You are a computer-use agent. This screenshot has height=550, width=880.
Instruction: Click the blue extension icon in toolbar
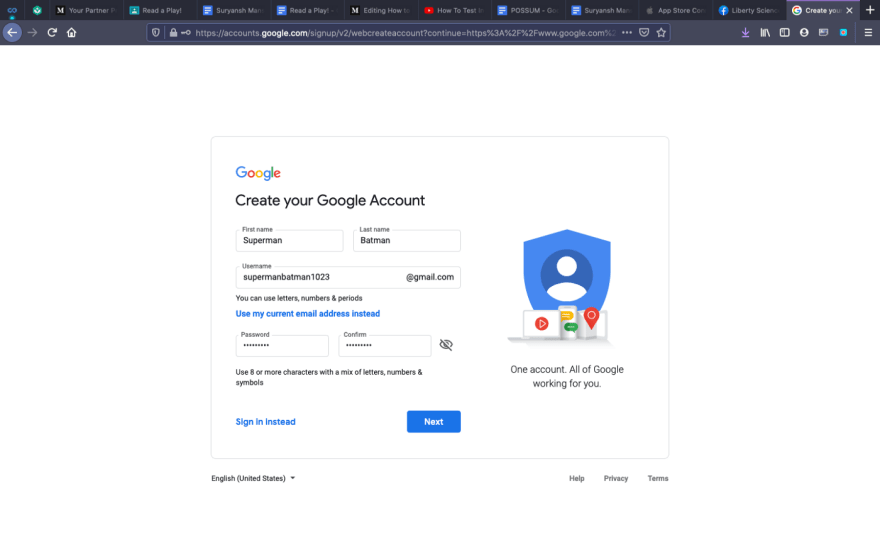[x=844, y=33]
